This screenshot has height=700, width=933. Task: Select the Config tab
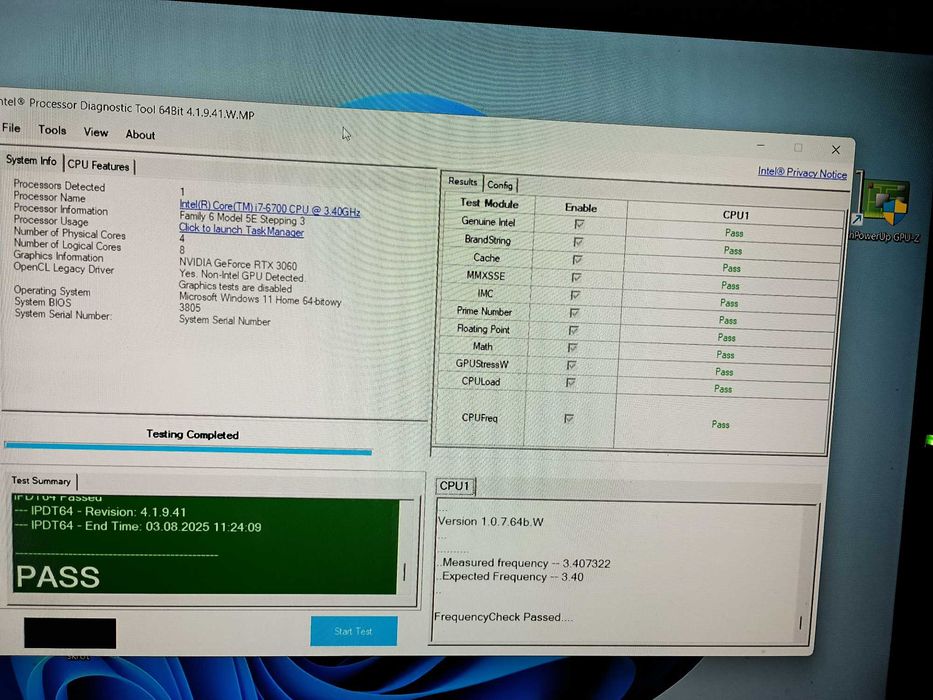[x=500, y=185]
